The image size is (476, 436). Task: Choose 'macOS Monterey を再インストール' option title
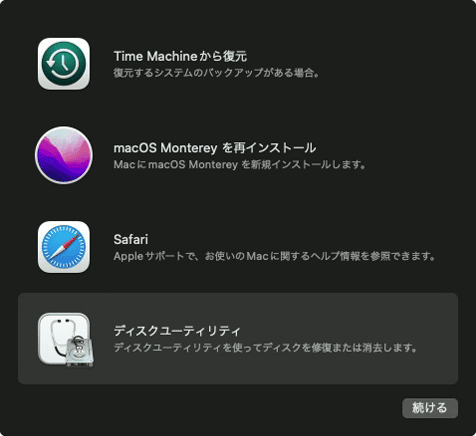(x=215, y=148)
